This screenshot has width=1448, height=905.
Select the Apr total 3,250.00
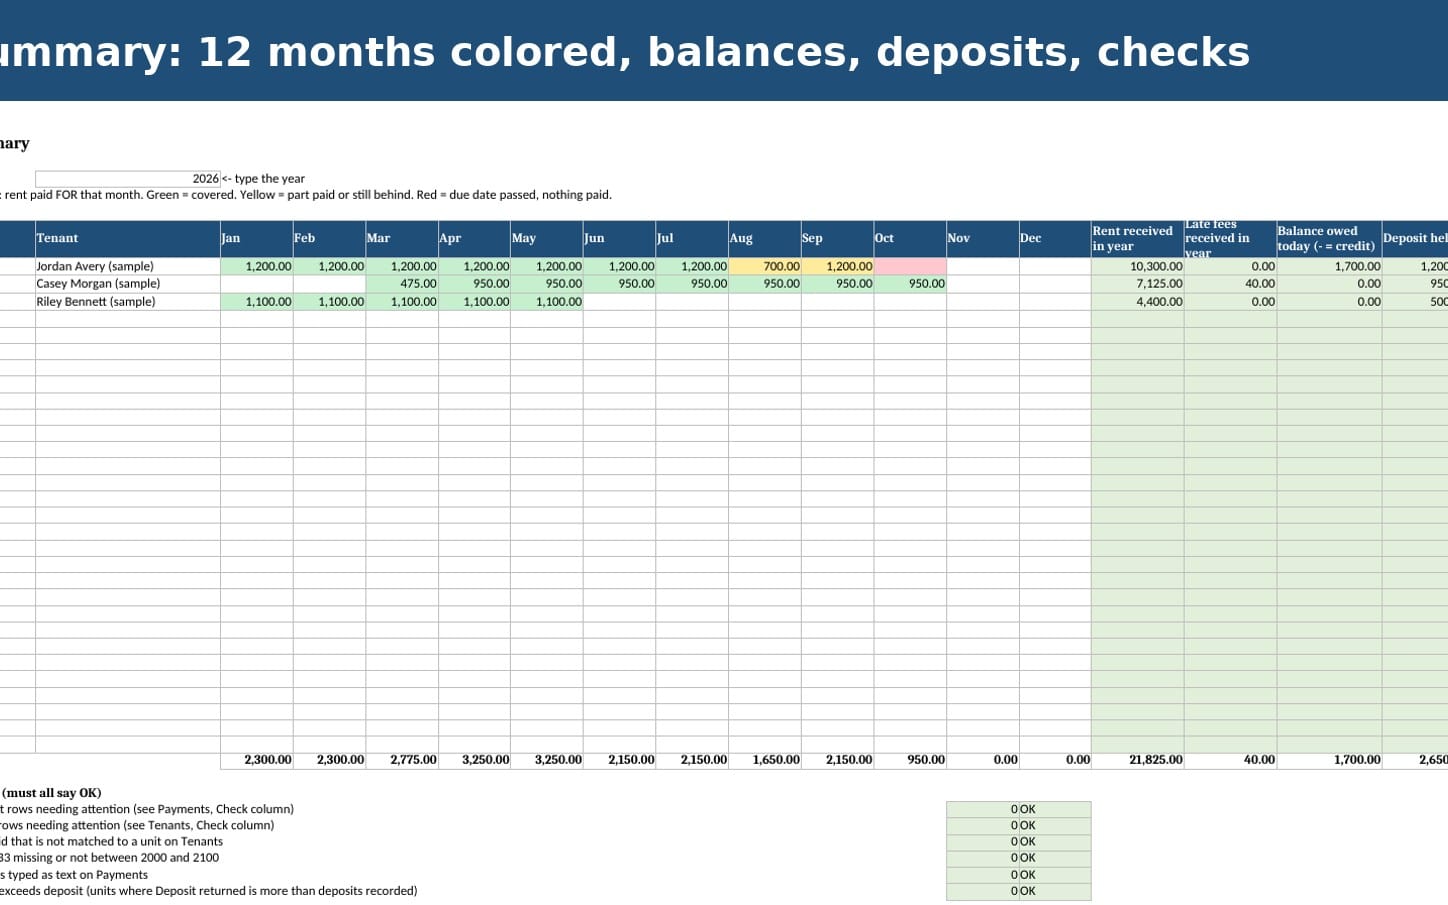[474, 760]
